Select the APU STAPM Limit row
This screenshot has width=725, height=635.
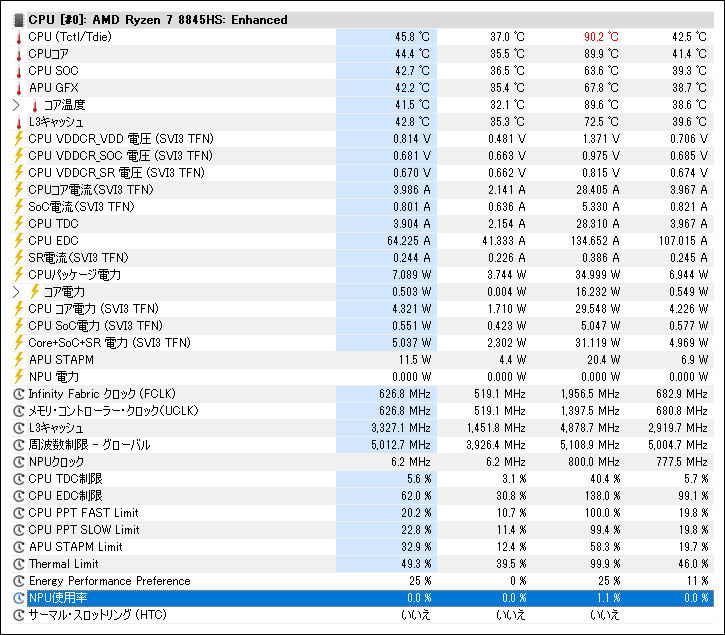(362, 547)
